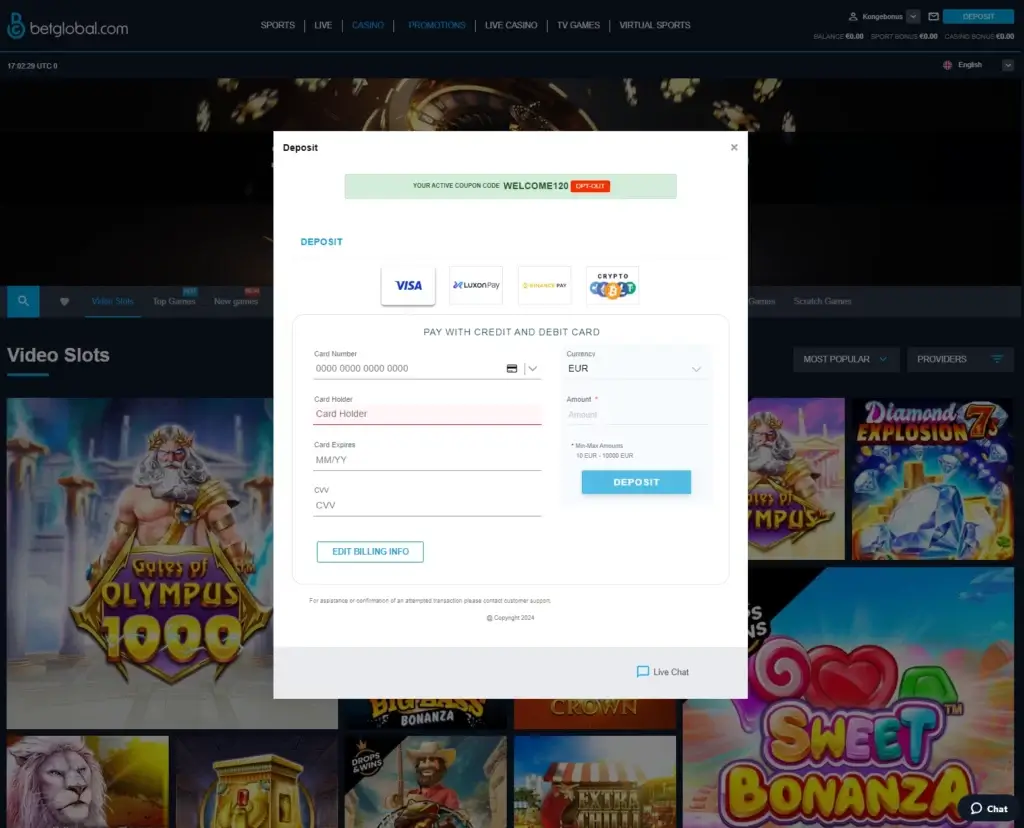The image size is (1024, 828).
Task: Click the WELCOME120 coupon code text
Action: (536, 186)
